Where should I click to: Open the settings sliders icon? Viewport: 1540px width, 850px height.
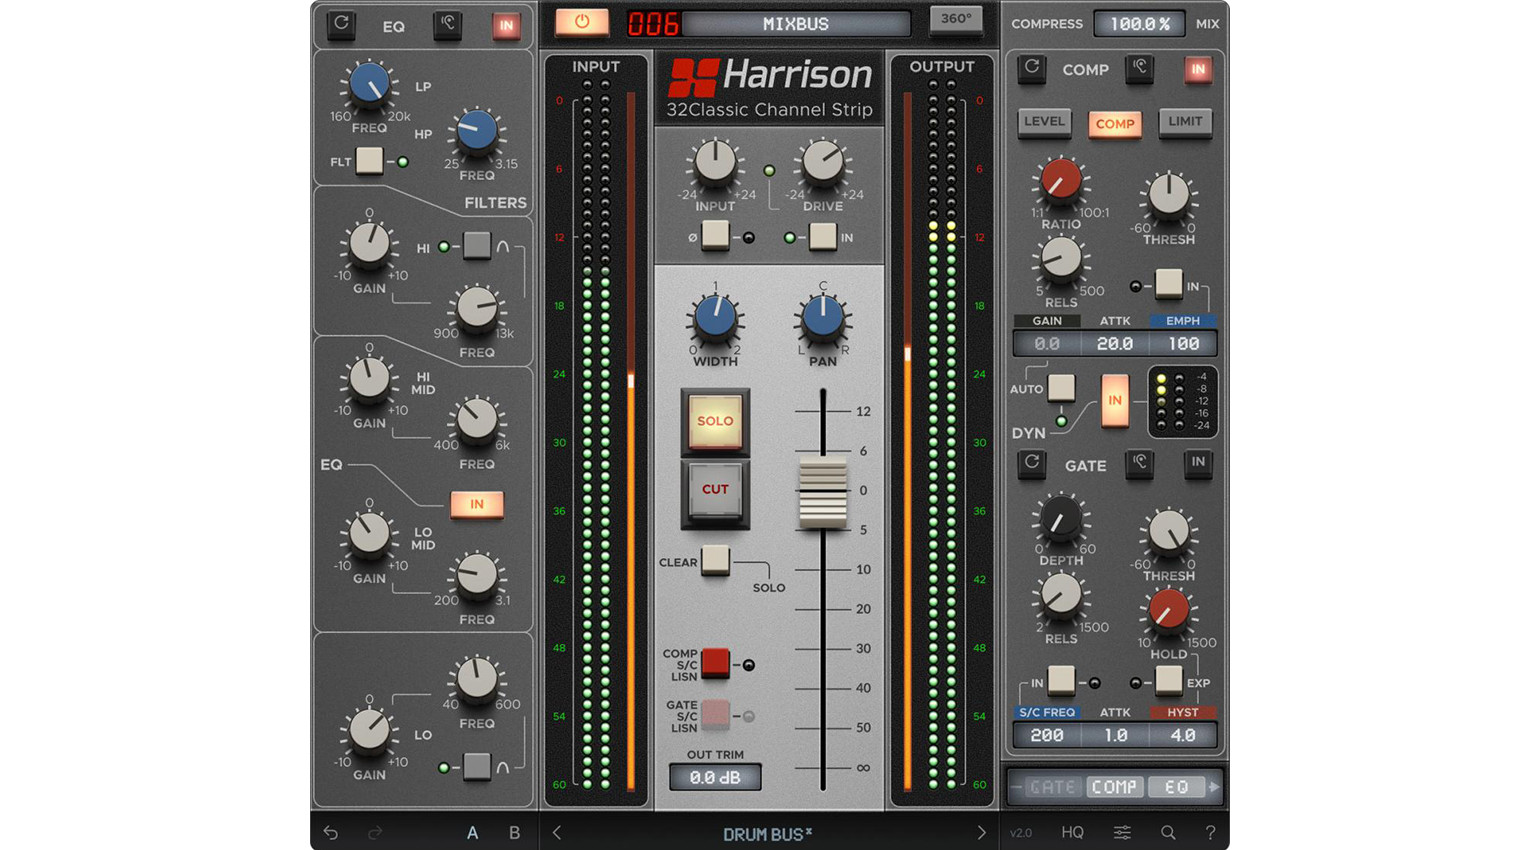[1122, 832]
